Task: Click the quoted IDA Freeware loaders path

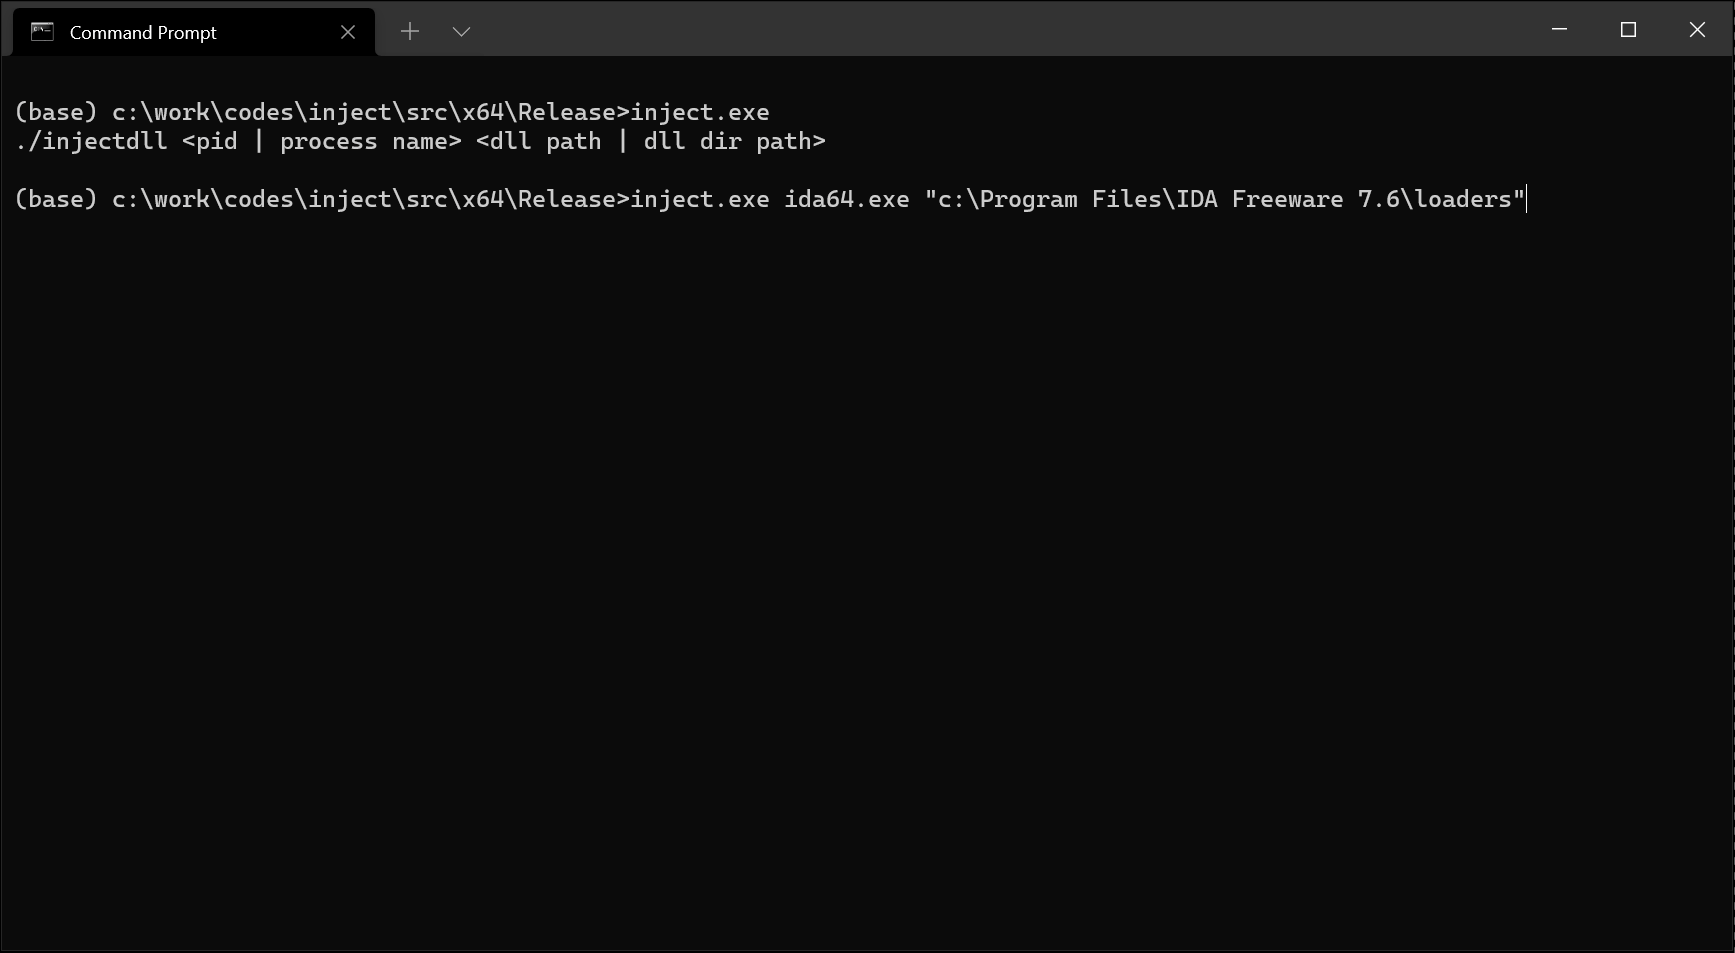Action: pyautogui.click(x=1220, y=199)
